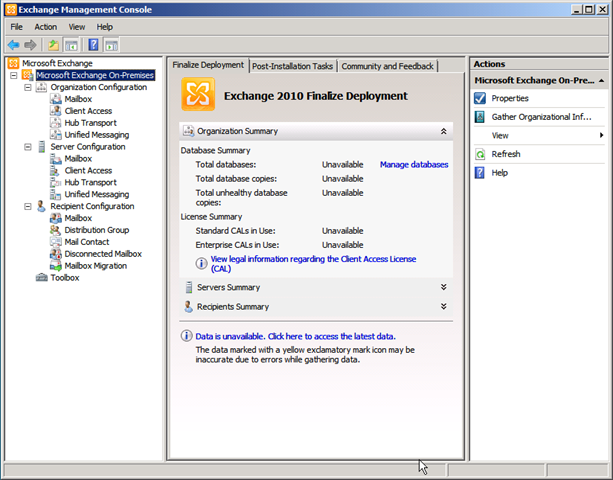Collapse the Organization Configuration node
The height and width of the screenshot is (480, 613).
(28, 87)
